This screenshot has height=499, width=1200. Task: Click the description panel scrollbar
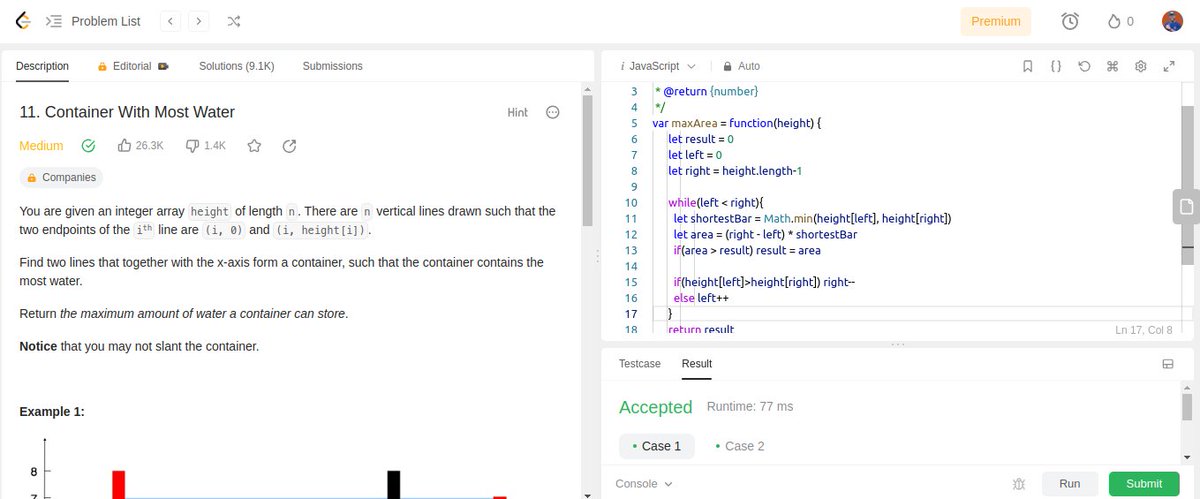(588, 160)
